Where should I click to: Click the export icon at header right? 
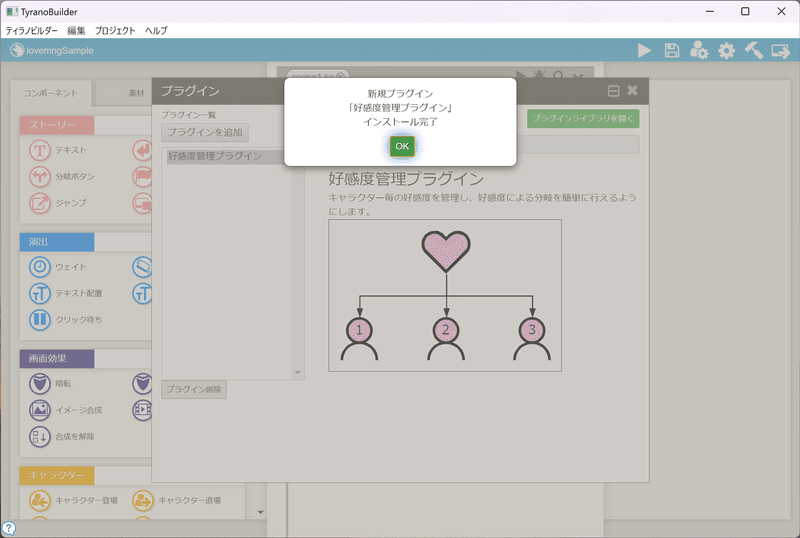pos(781,51)
